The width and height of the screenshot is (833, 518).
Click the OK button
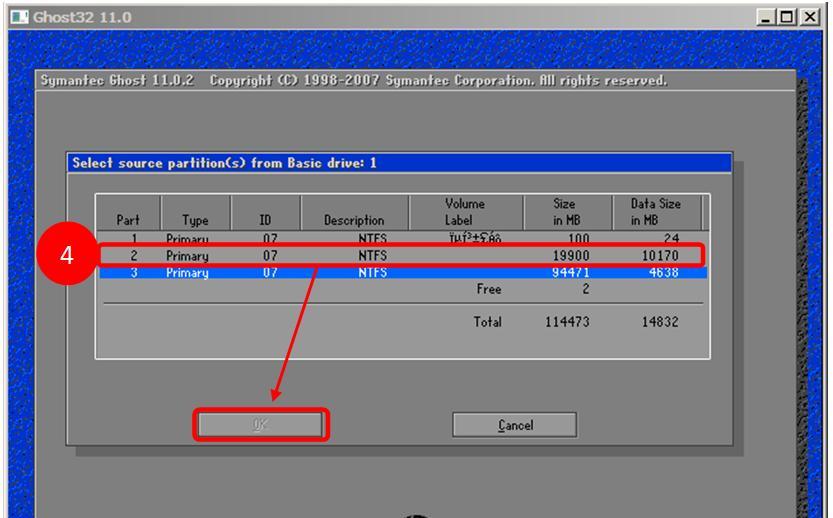(260, 424)
